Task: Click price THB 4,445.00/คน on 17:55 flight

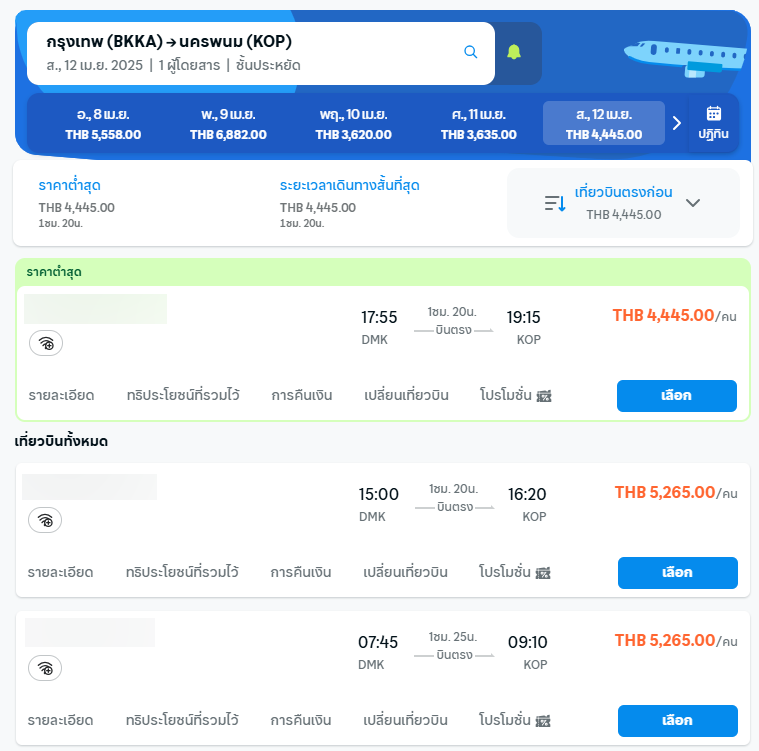Action: pyautogui.click(x=674, y=316)
